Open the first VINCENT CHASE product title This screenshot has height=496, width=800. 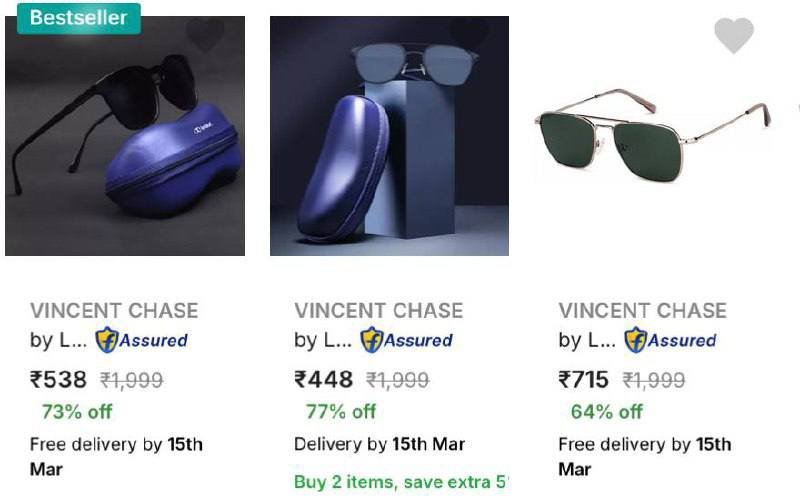pyautogui.click(x=114, y=310)
